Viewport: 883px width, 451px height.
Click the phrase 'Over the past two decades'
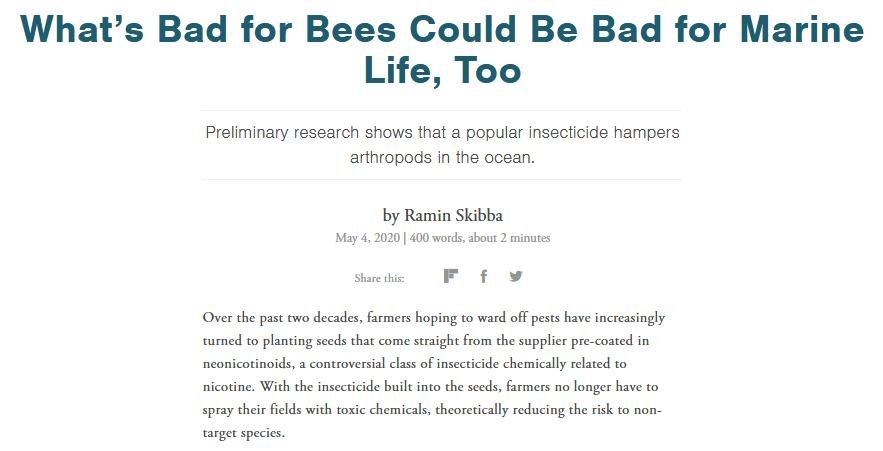pos(281,318)
